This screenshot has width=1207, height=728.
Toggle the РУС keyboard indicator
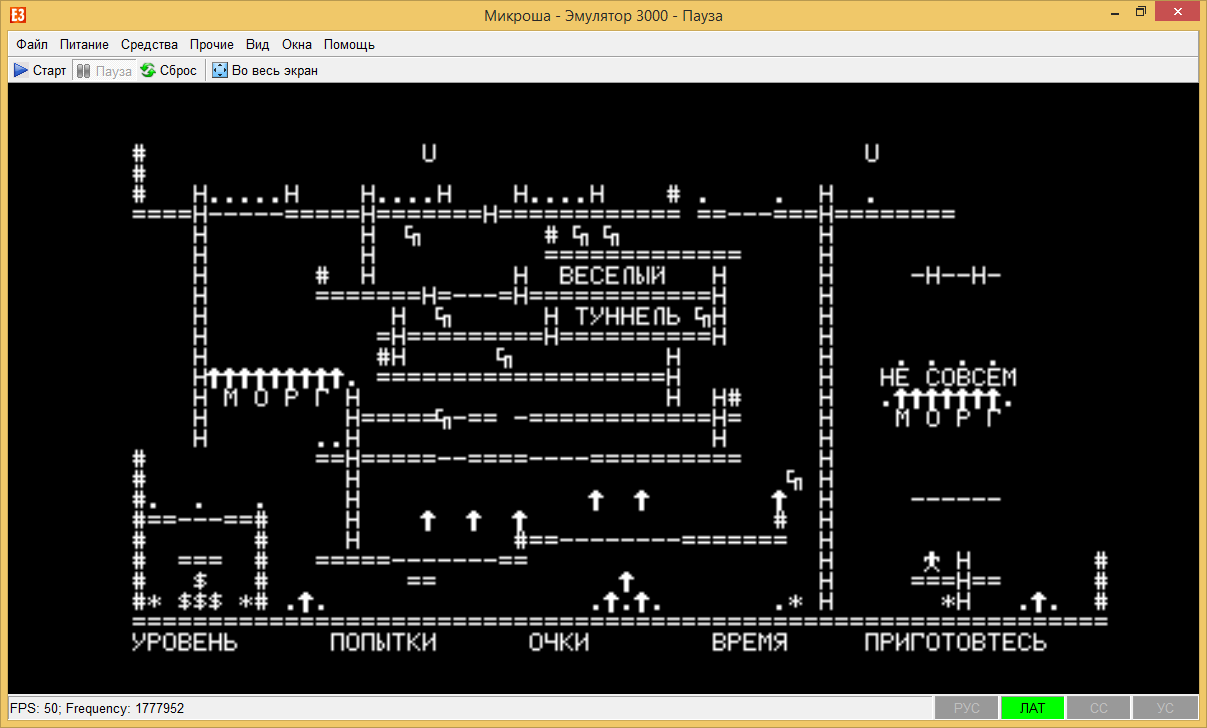pyautogui.click(x=967, y=708)
